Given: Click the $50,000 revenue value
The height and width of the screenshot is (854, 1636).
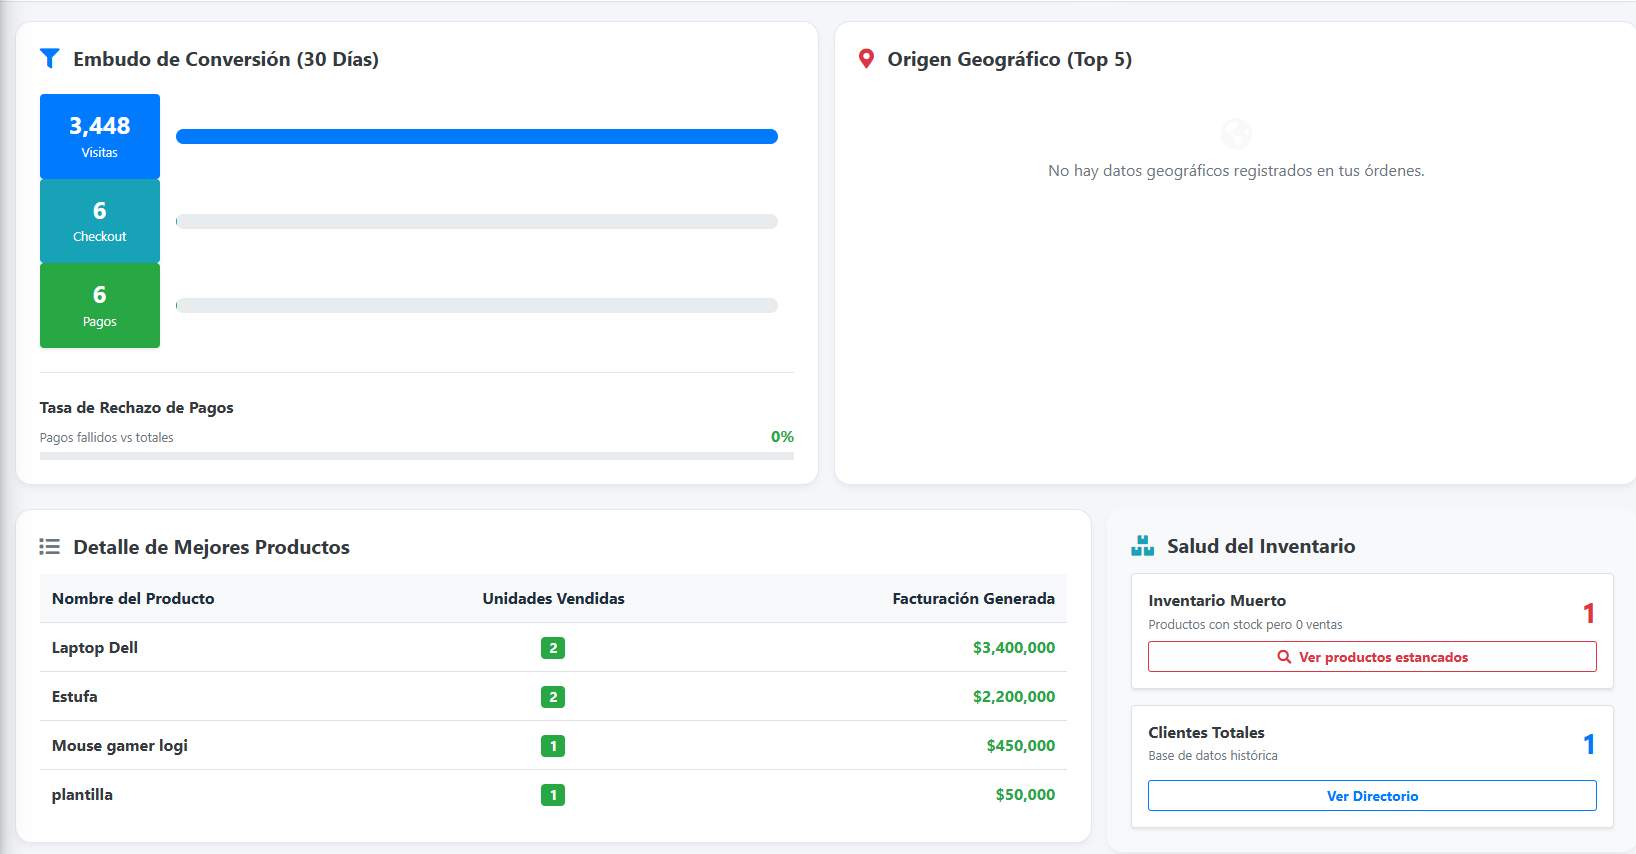Looking at the screenshot, I should pyautogui.click(x=1025, y=794).
